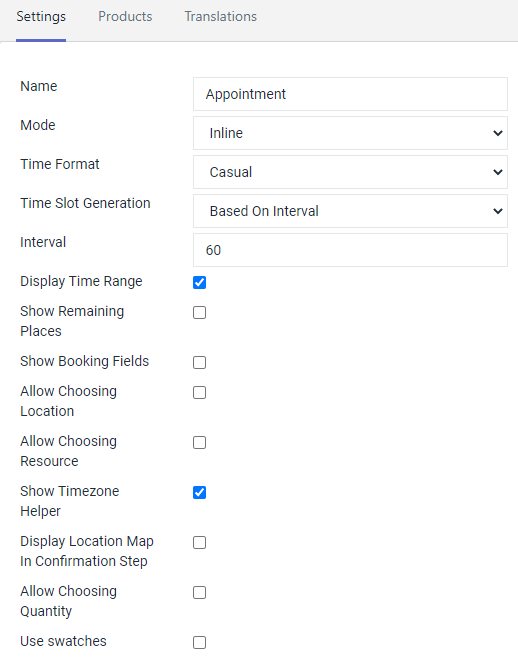Image resolution: width=518 pixels, height=663 pixels.
Task: Select the Settings tab
Action: [x=41, y=16]
